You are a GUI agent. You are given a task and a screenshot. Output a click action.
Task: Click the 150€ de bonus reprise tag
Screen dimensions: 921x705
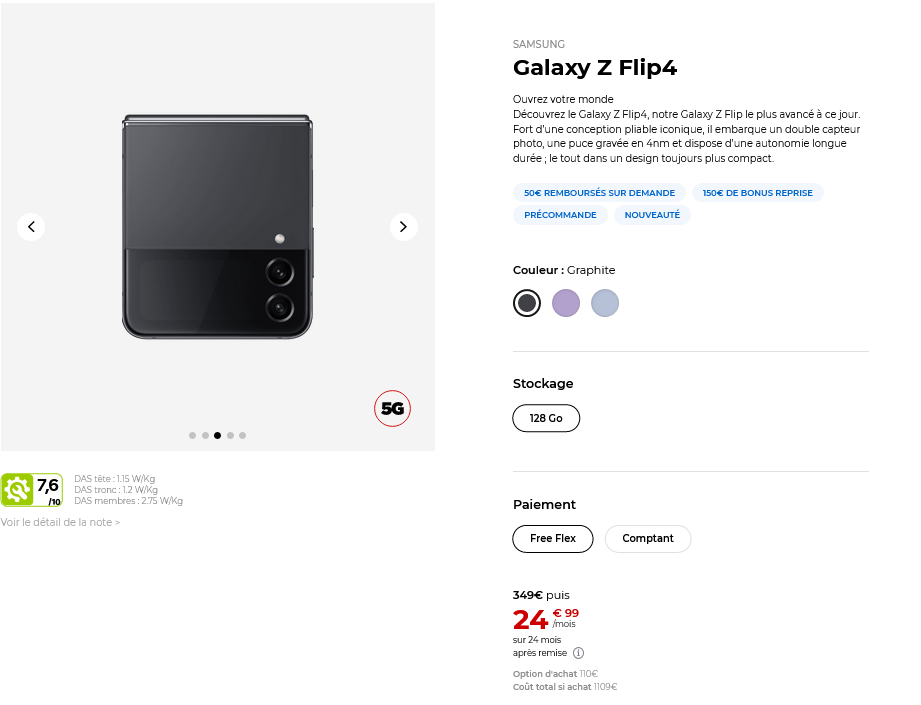758,193
